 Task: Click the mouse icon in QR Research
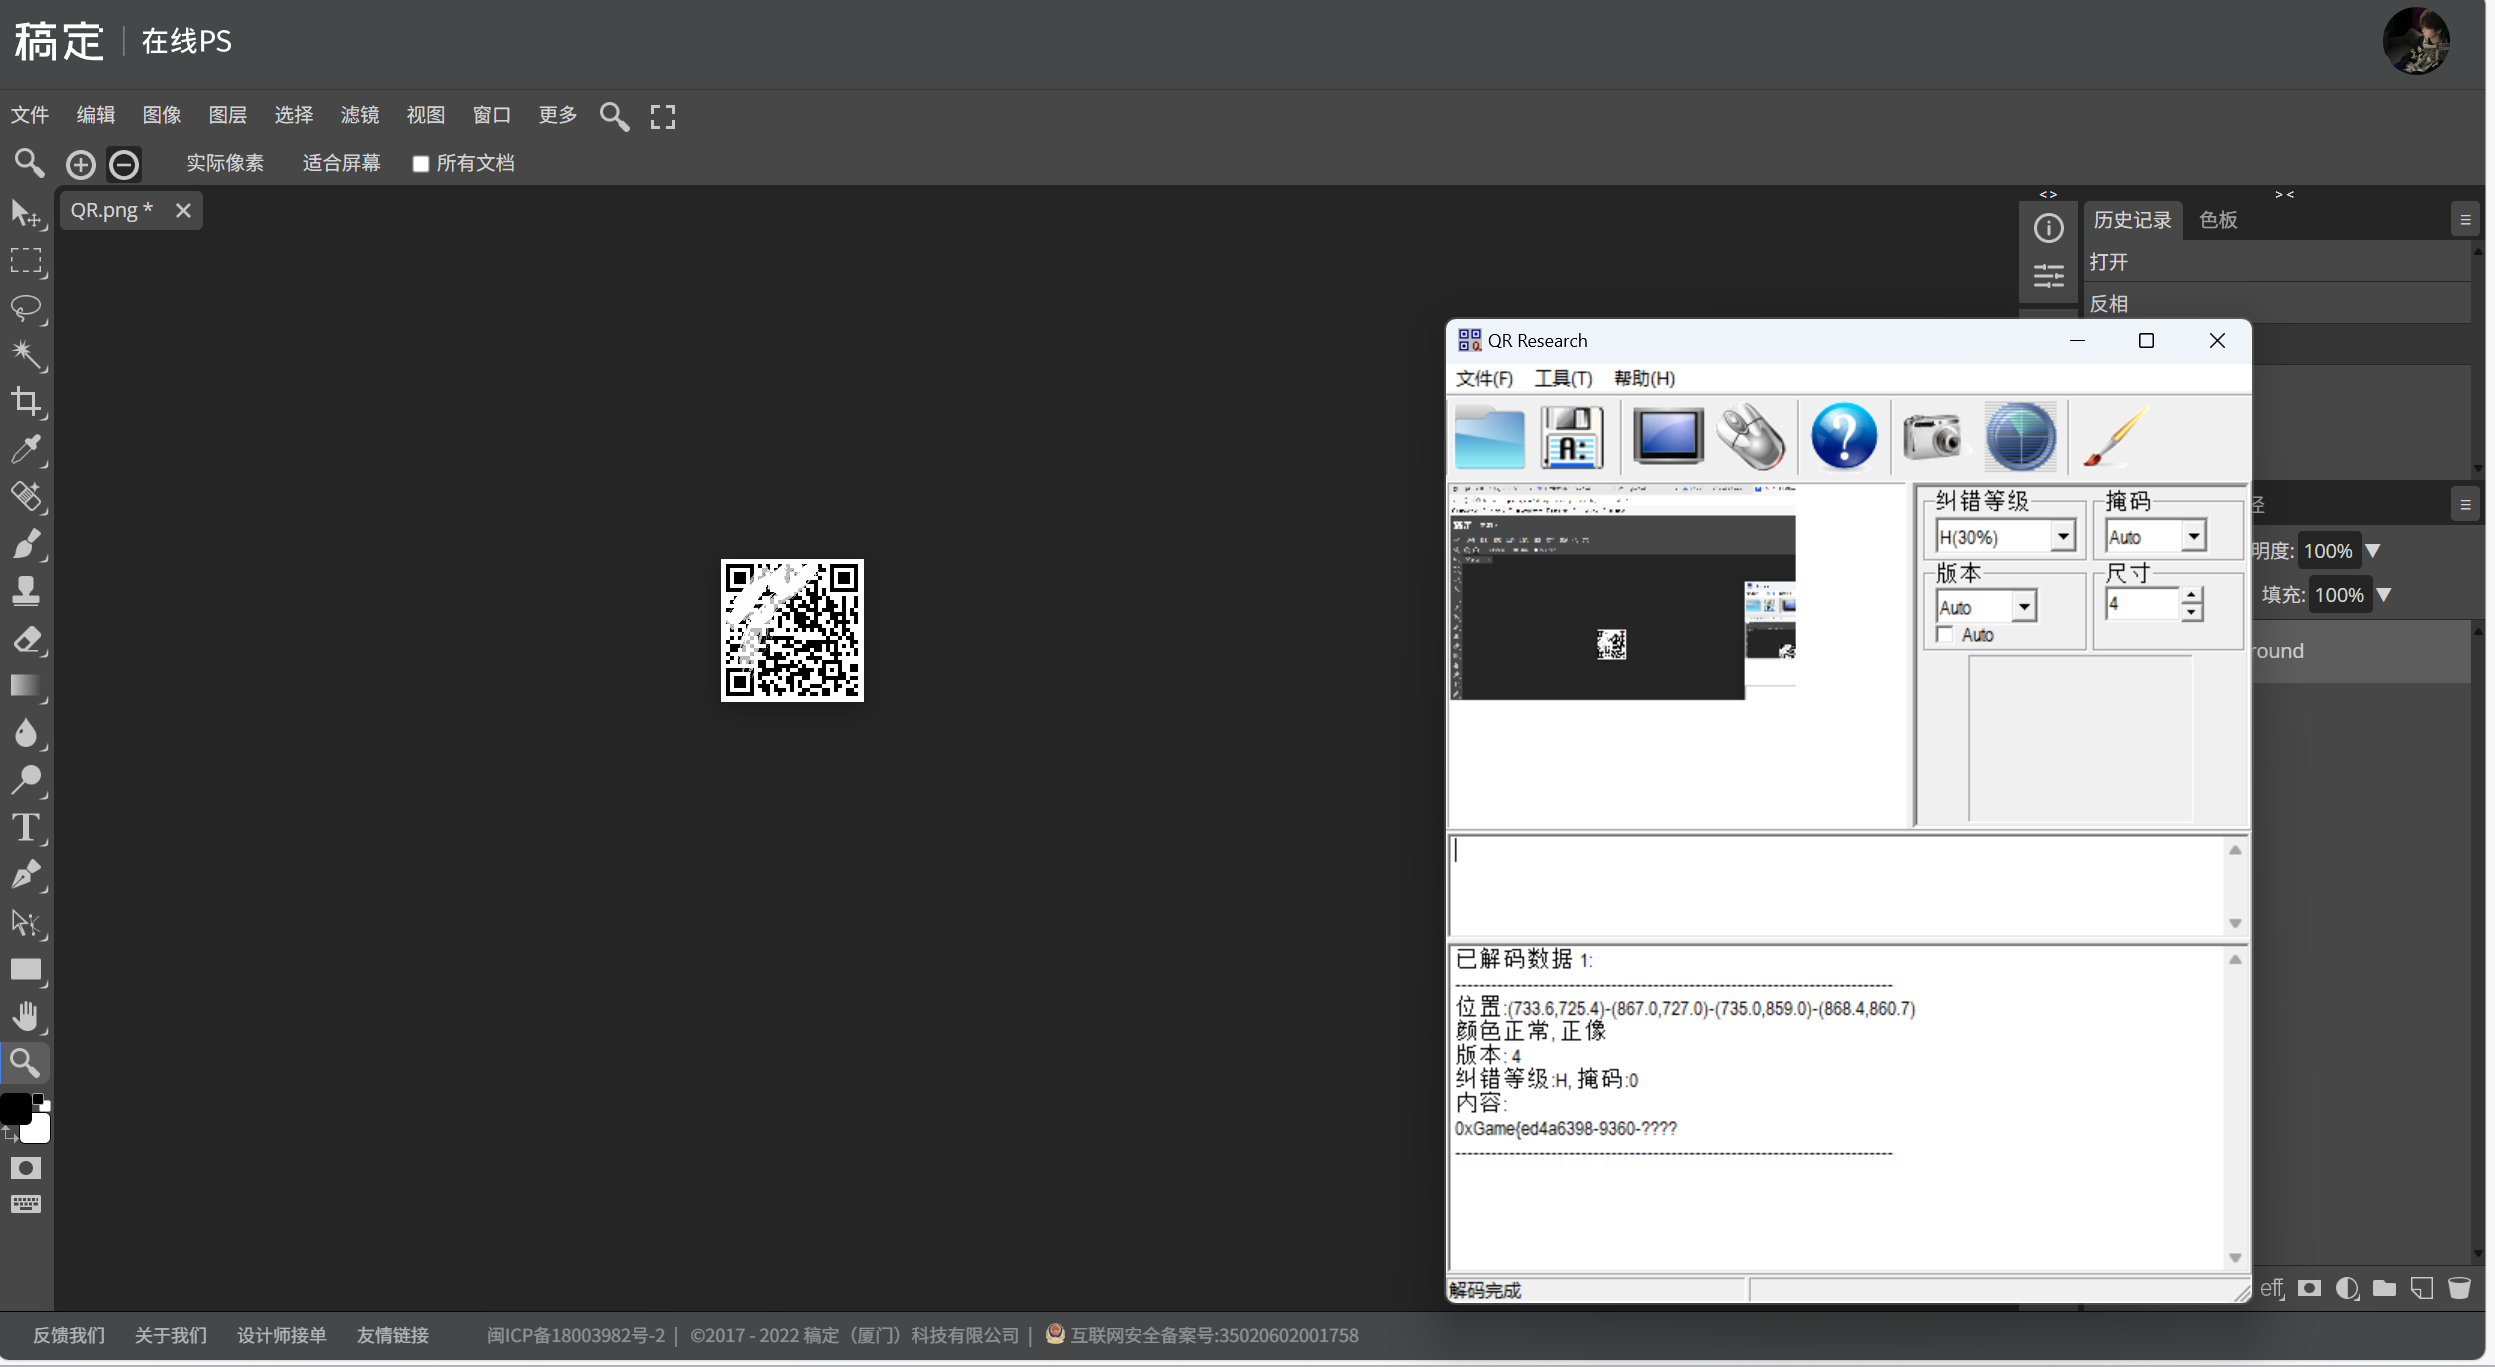1751,437
